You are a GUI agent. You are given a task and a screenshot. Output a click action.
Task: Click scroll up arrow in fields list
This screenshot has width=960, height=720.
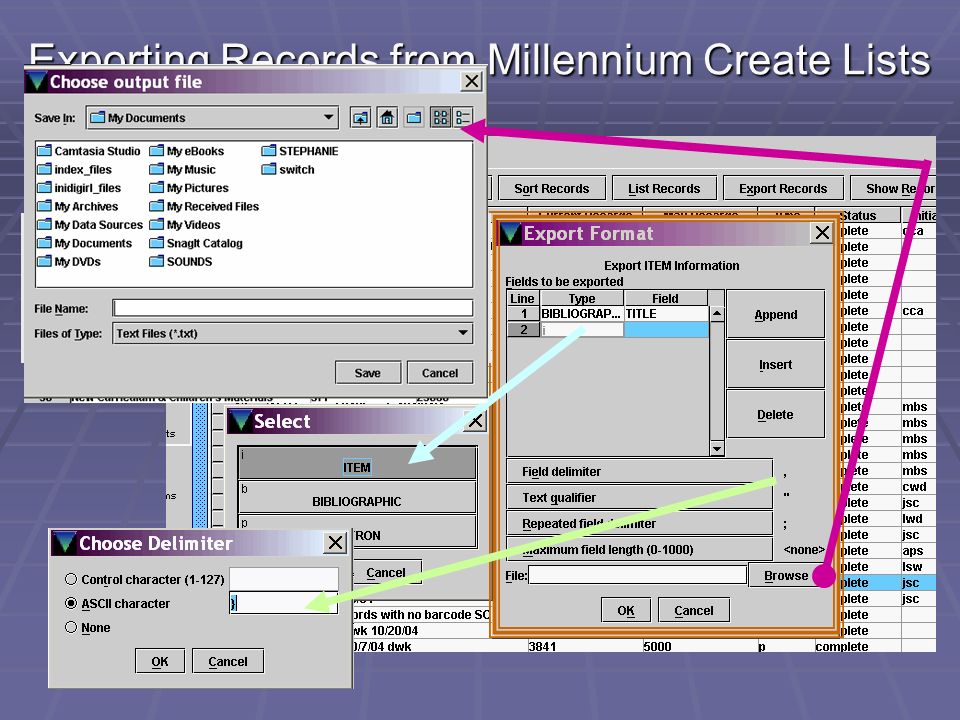click(x=716, y=314)
